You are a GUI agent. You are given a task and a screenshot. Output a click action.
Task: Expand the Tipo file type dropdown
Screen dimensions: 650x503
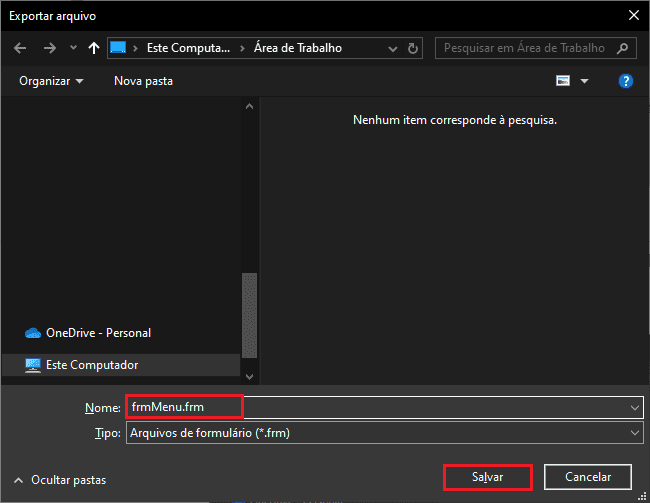click(x=635, y=433)
